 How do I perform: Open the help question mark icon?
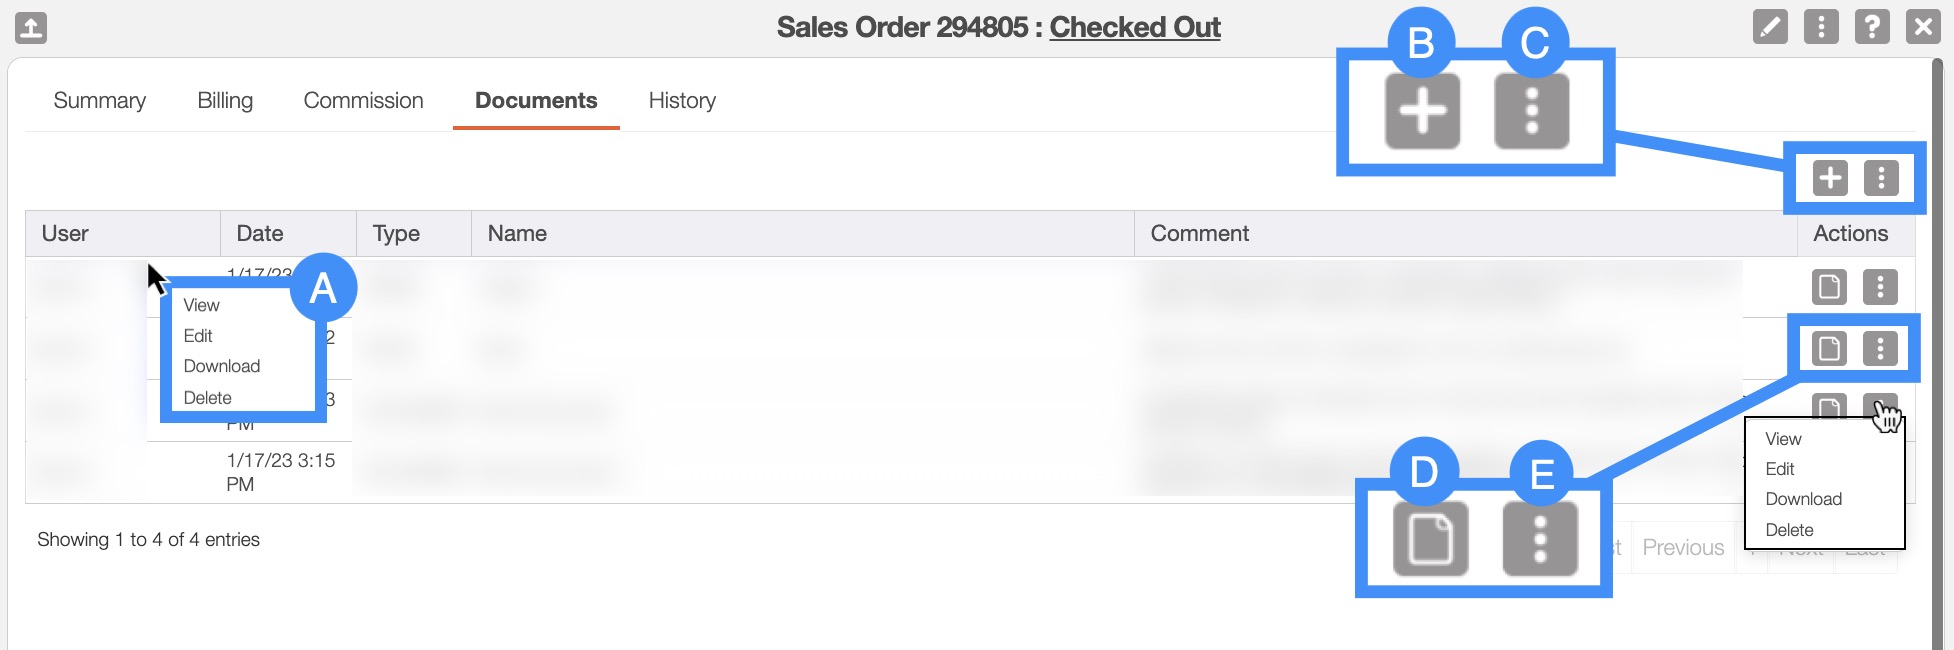(x=1872, y=27)
